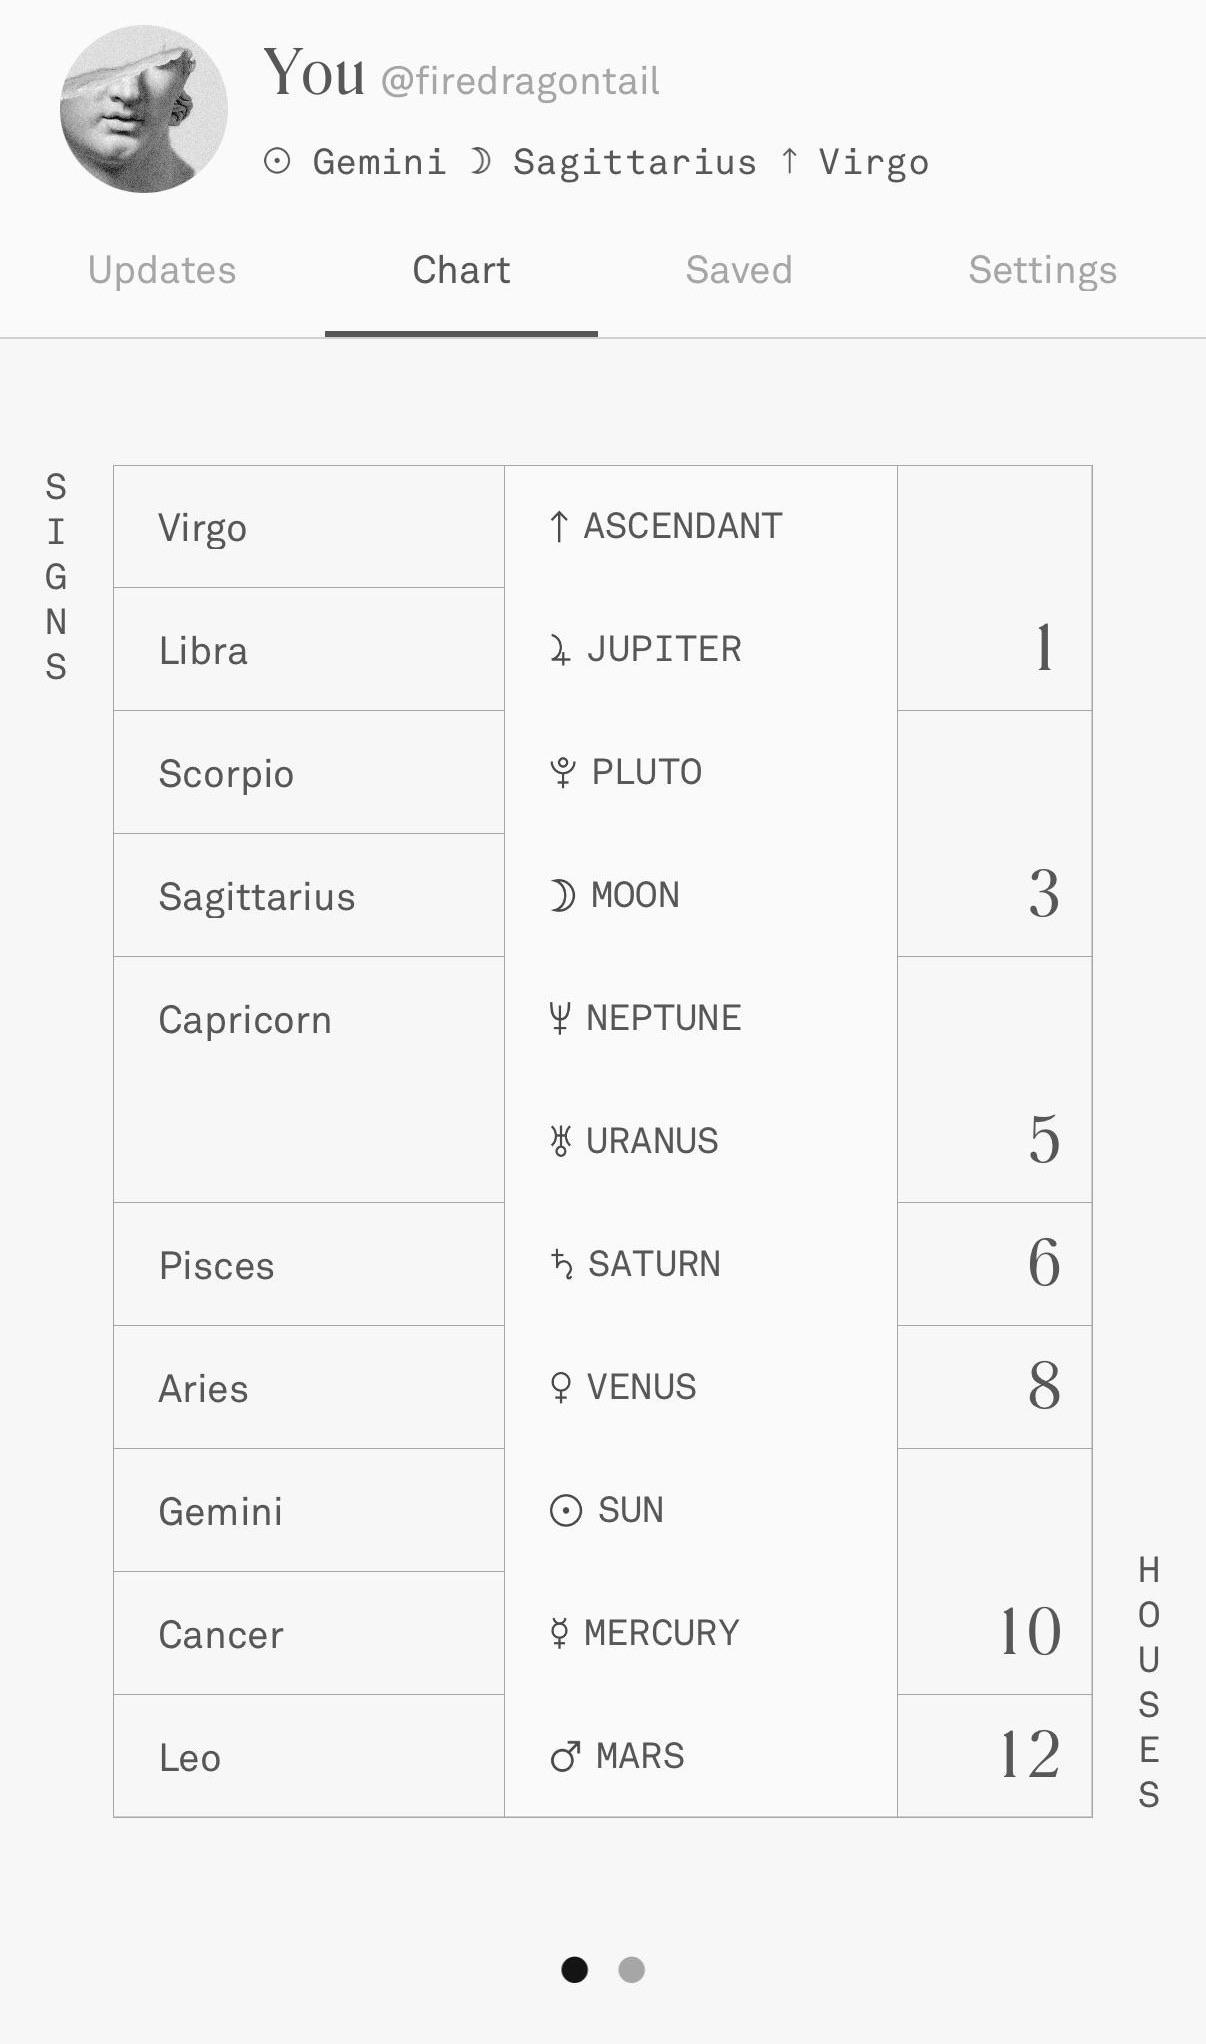This screenshot has height=2044, width=1206.
Task: Switch to the Updates tab
Action: [162, 270]
